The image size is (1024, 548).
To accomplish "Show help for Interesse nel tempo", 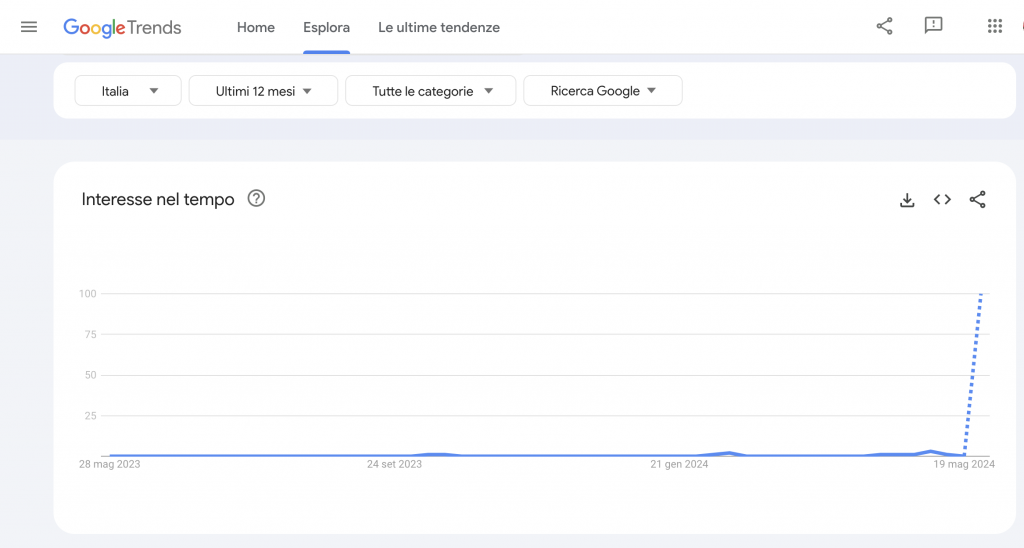I will 256,199.
